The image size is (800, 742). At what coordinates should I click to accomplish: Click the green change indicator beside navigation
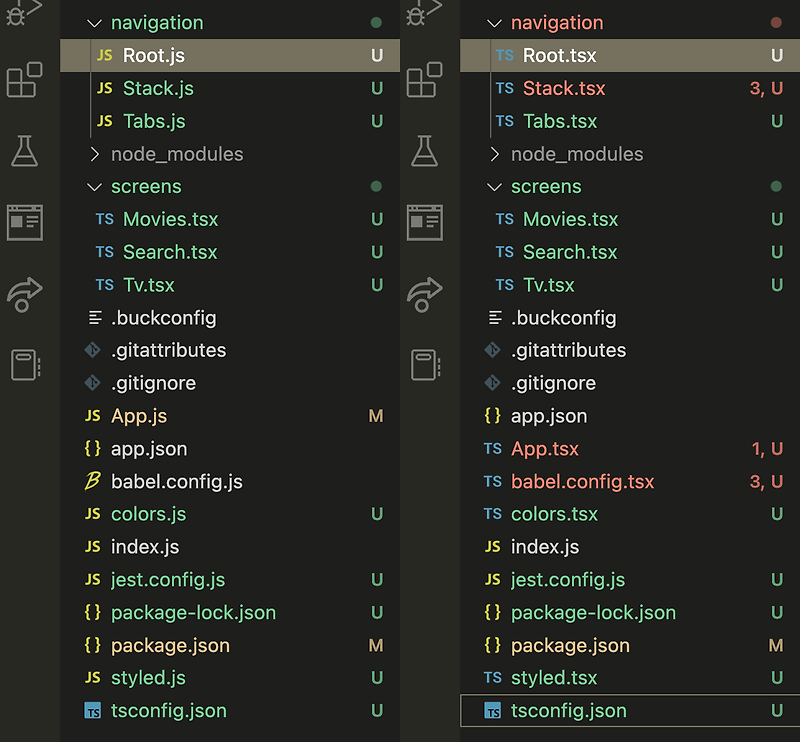pyautogui.click(x=378, y=21)
